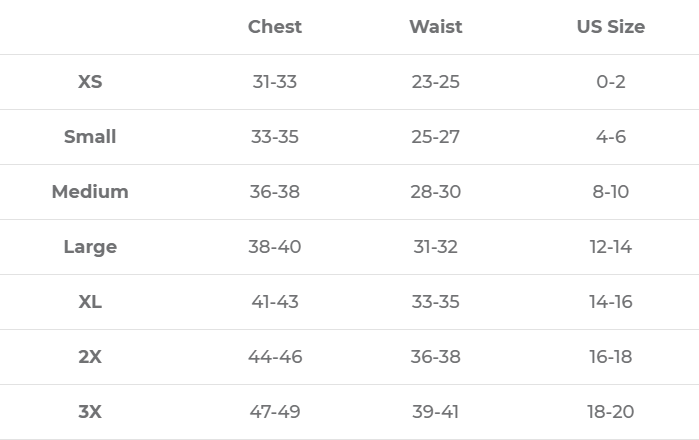The image size is (699, 440).
Task: Select the 2X row label
Action: [x=90, y=357]
